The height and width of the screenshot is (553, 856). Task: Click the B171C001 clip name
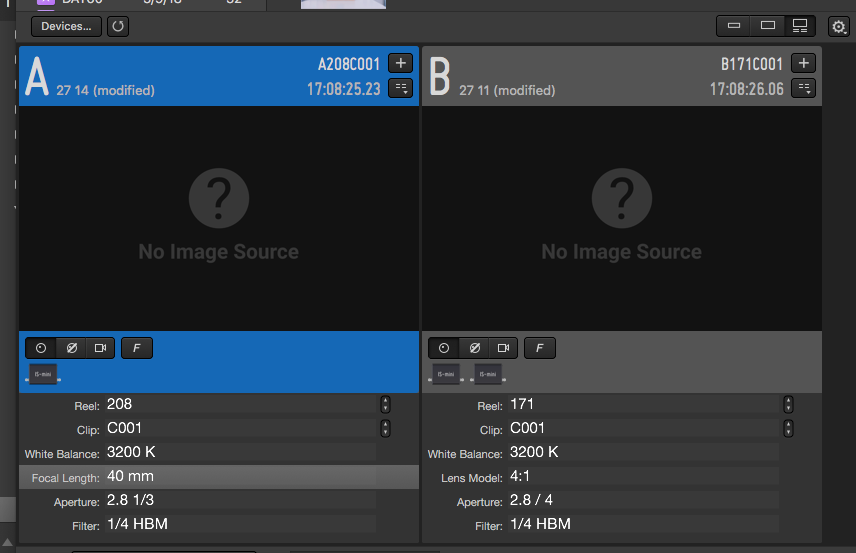coord(752,64)
